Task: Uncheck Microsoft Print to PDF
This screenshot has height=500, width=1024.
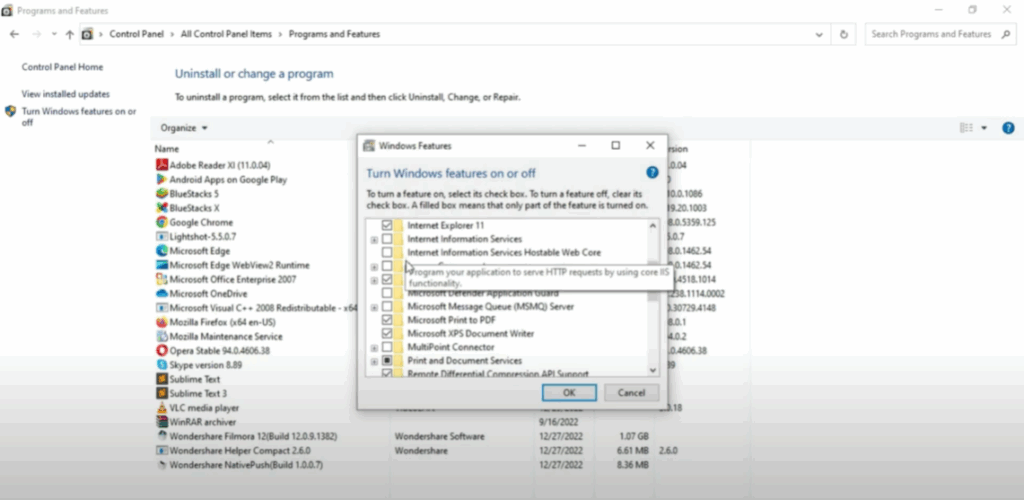Action: coord(387,320)
